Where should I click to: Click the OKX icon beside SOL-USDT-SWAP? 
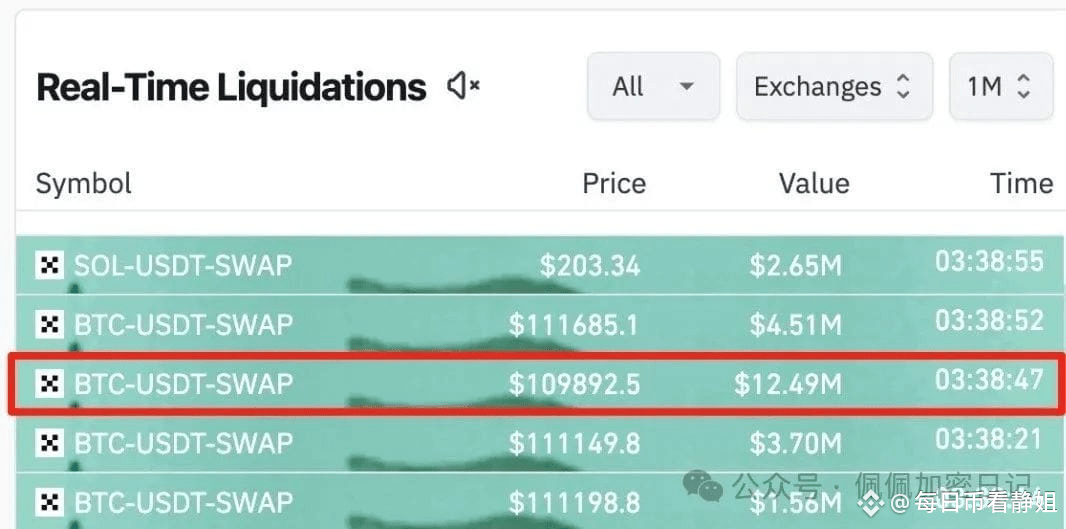[x=50, y=264]
